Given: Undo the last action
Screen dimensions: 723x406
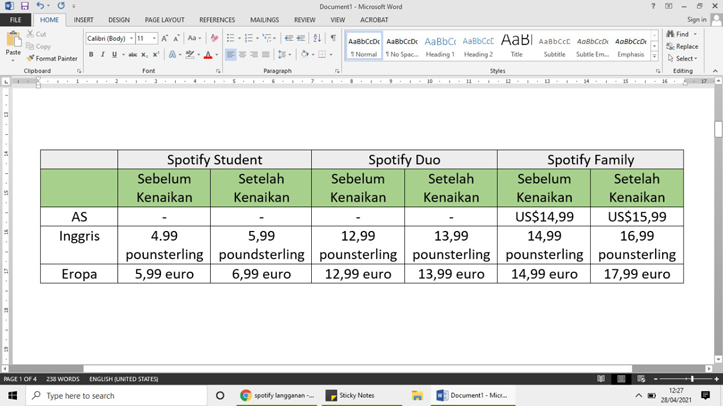Looking at the screenshot, I should (40, 6).
